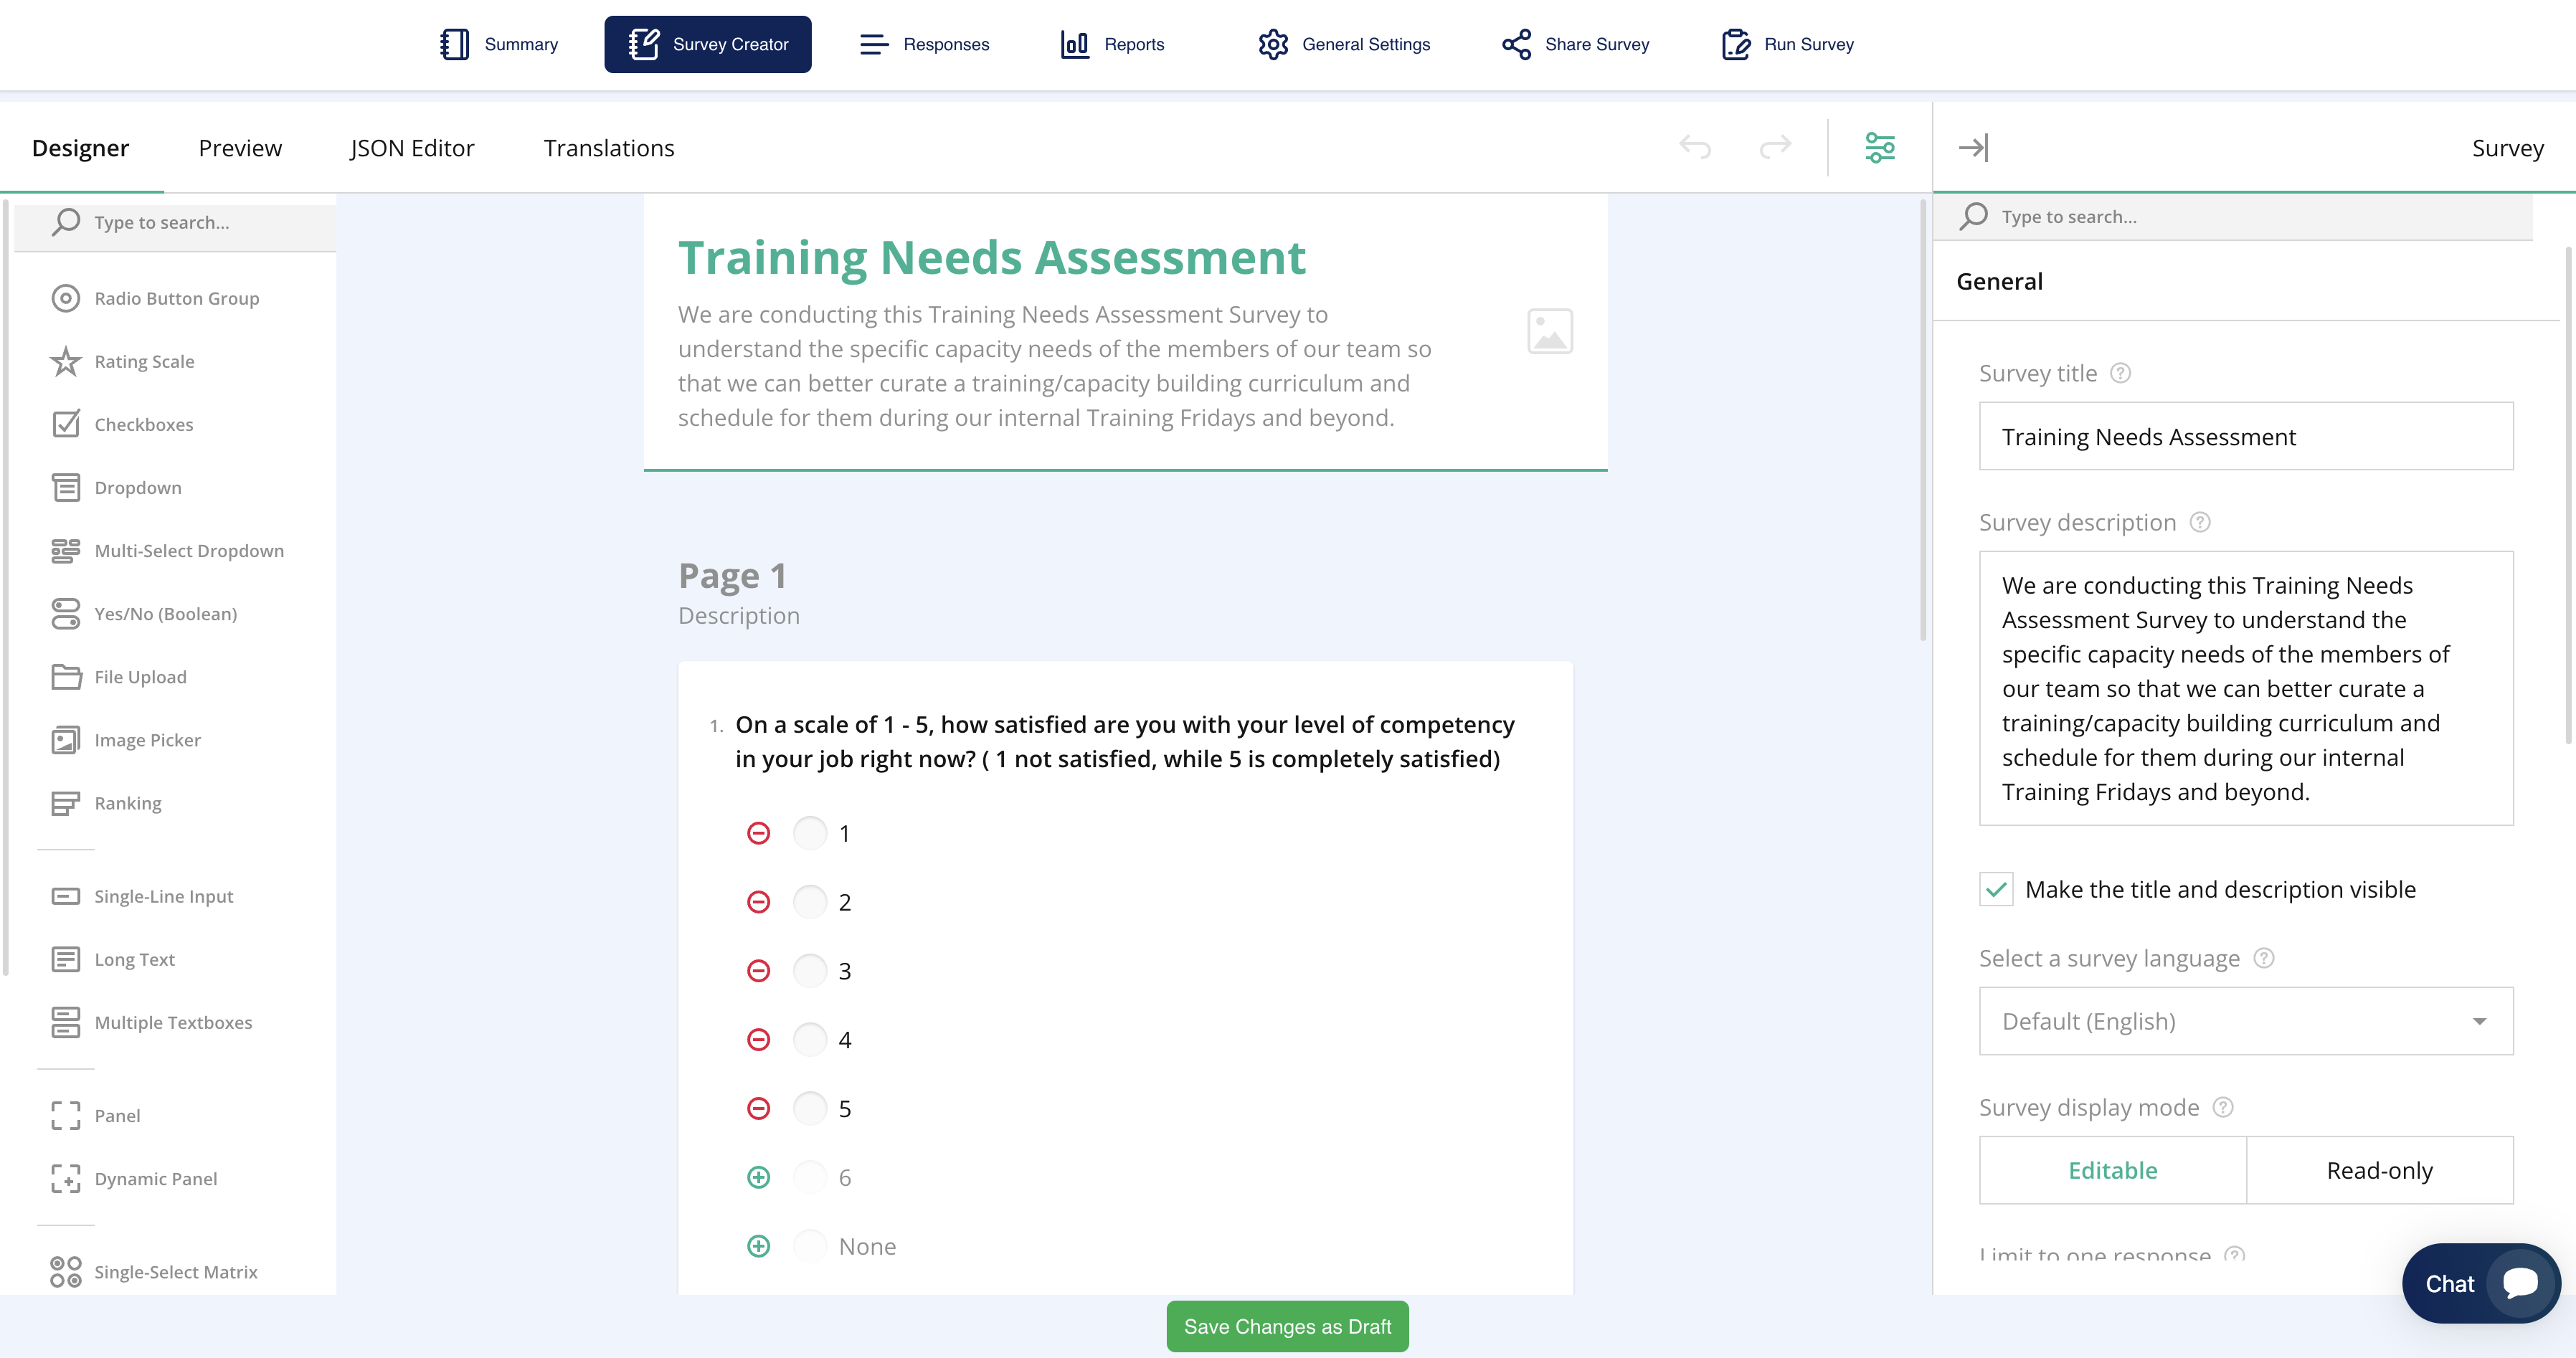Remove choice 5 with the red minus

pos(759,1108)
